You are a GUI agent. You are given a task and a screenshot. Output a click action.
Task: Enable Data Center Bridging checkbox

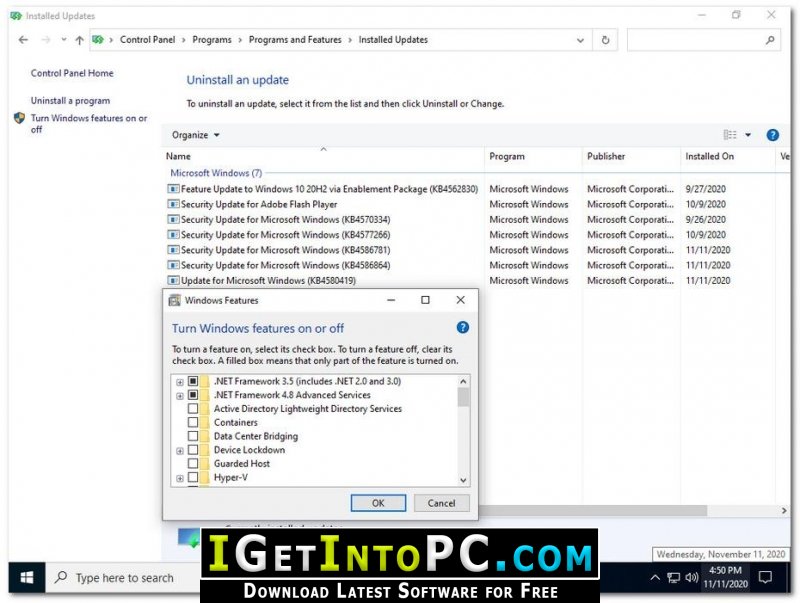[x=193, y=436]
